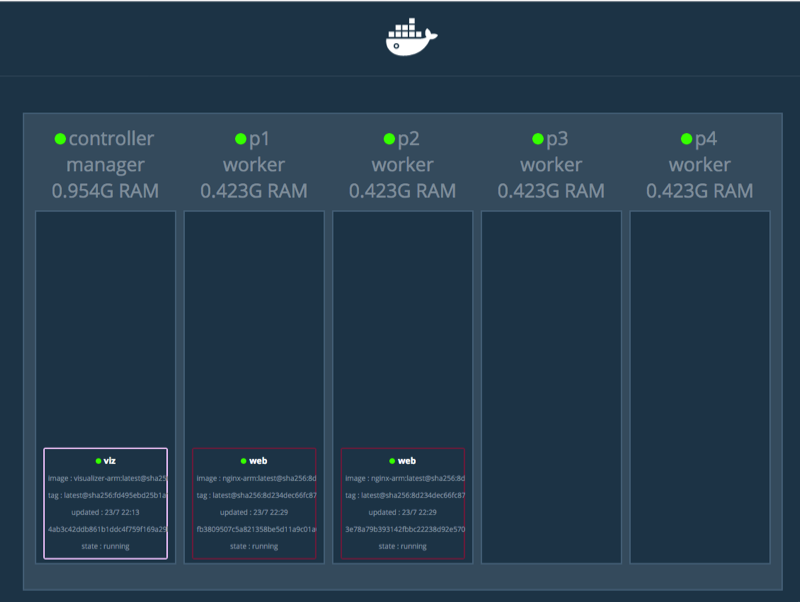Click the empty p4 worker column
Image resolution: width=800 pixels, height=602 pixels.
tap(699, 386)
